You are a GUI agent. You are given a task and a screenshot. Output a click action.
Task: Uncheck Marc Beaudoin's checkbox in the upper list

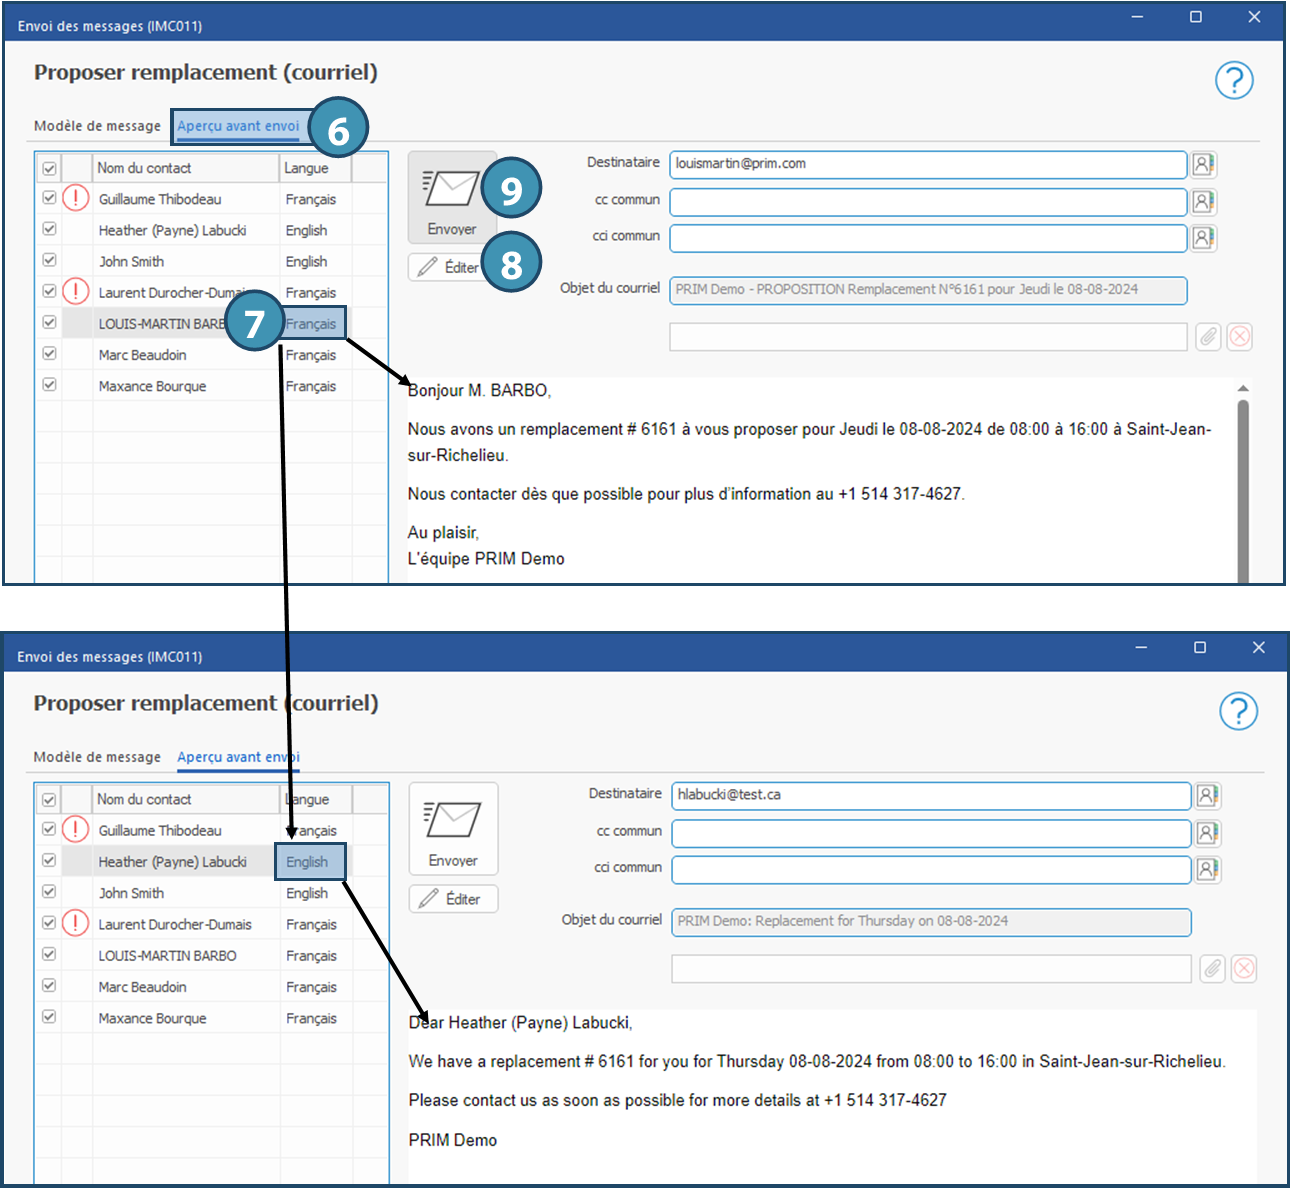pyautogui.click(x=49, y=354)
